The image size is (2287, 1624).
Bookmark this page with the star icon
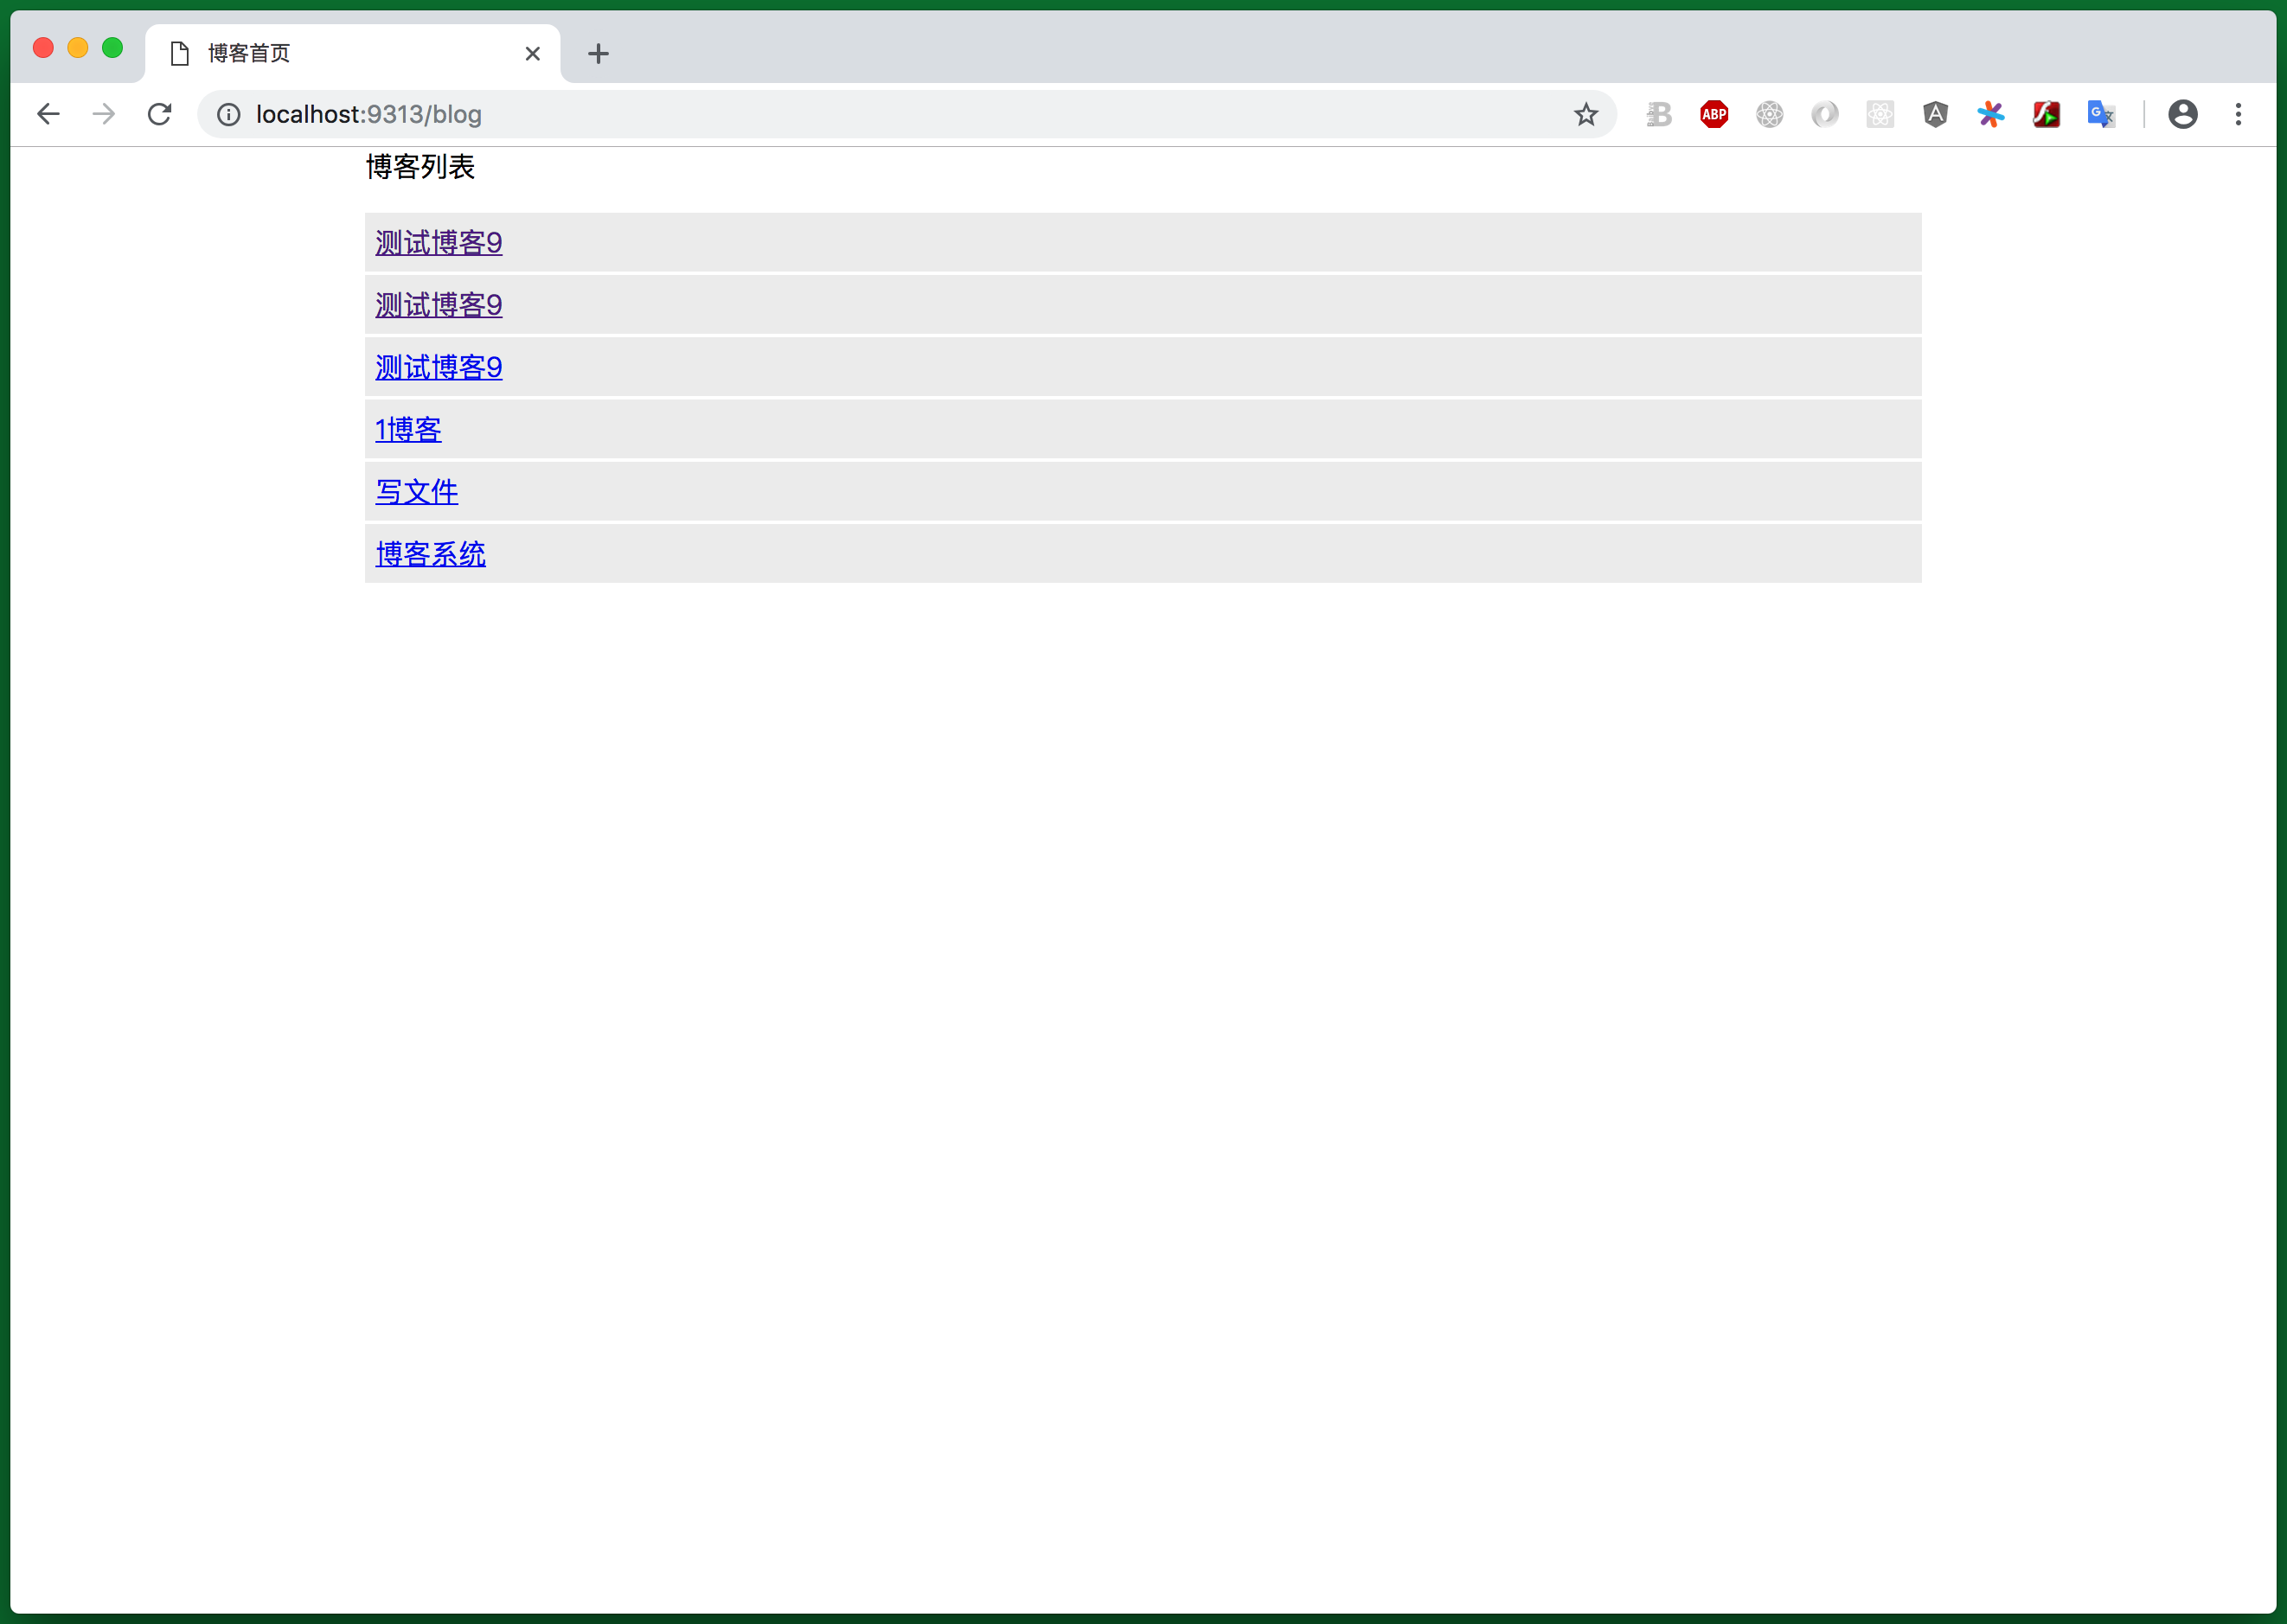tap(1586, 114)
